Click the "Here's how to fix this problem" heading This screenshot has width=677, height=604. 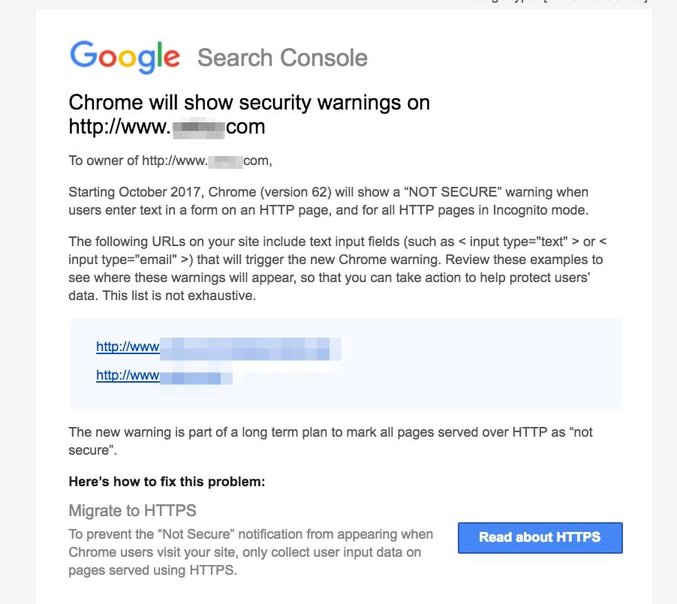pyautogui.click(x=166, y=482)
